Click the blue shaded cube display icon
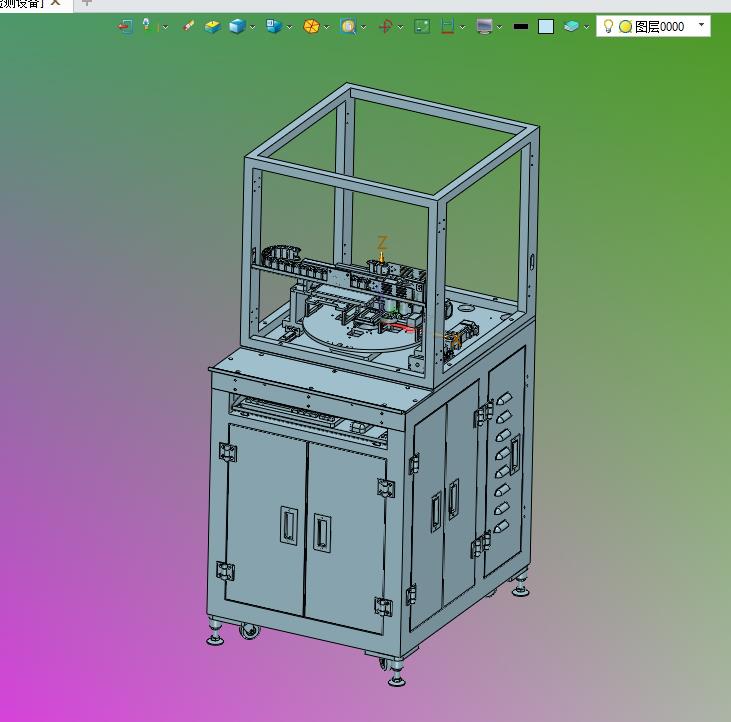The height and width of the screenshot is (722, 731). pyautogui.click(x=237, y=26)
